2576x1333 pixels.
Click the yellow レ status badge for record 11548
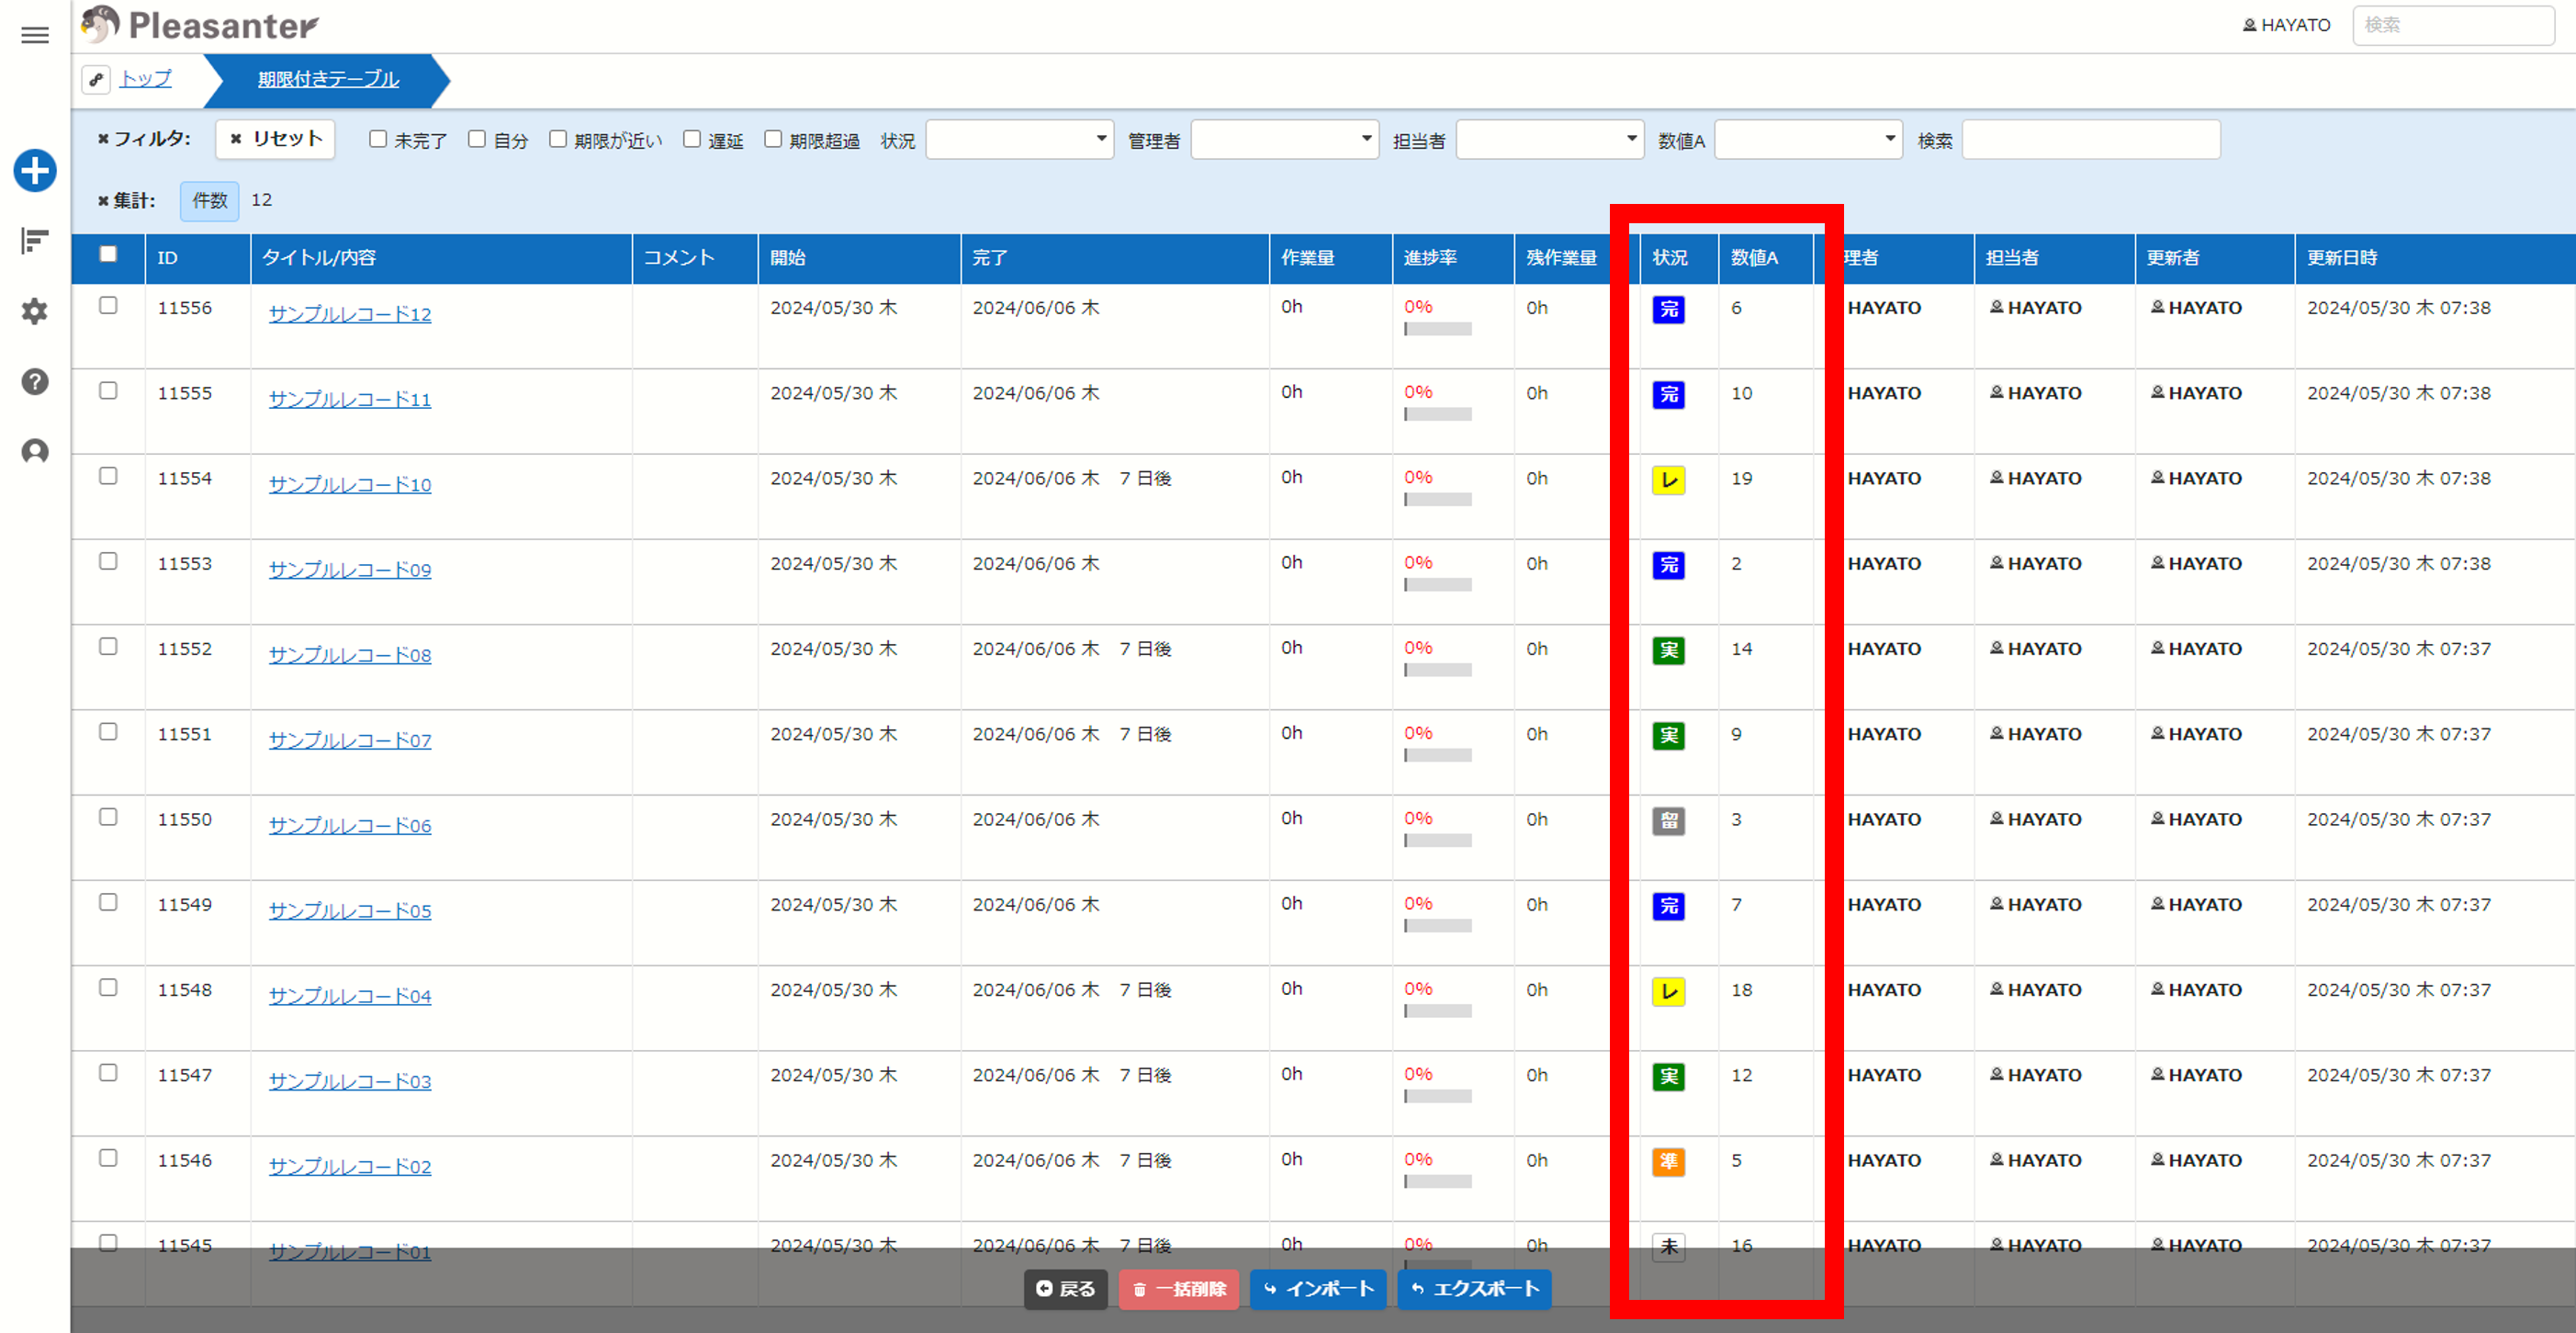click(1668, 991)
